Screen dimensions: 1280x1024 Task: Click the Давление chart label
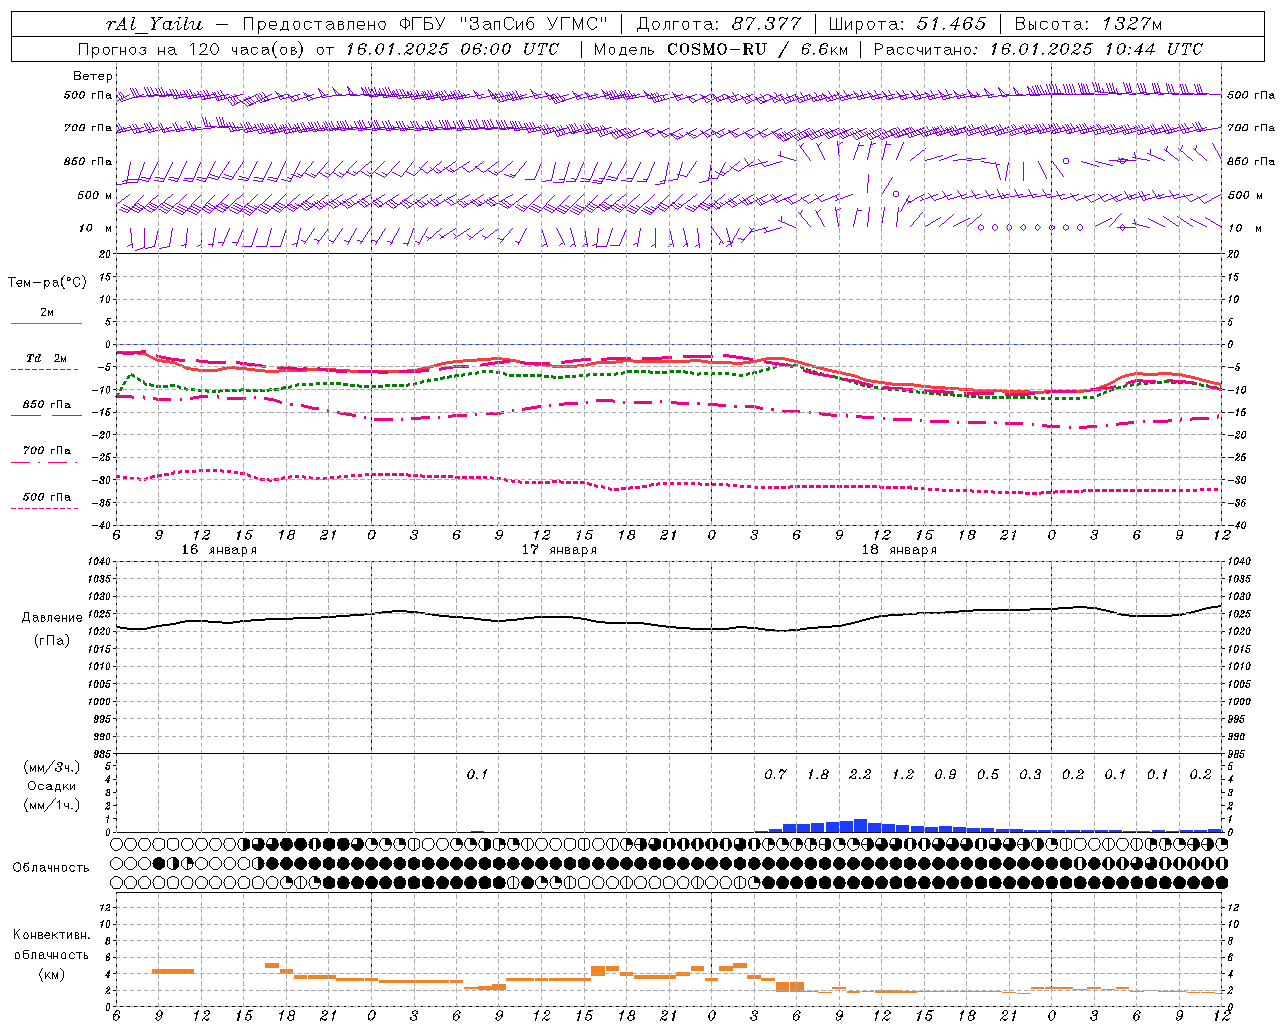[x=52, y=618]
